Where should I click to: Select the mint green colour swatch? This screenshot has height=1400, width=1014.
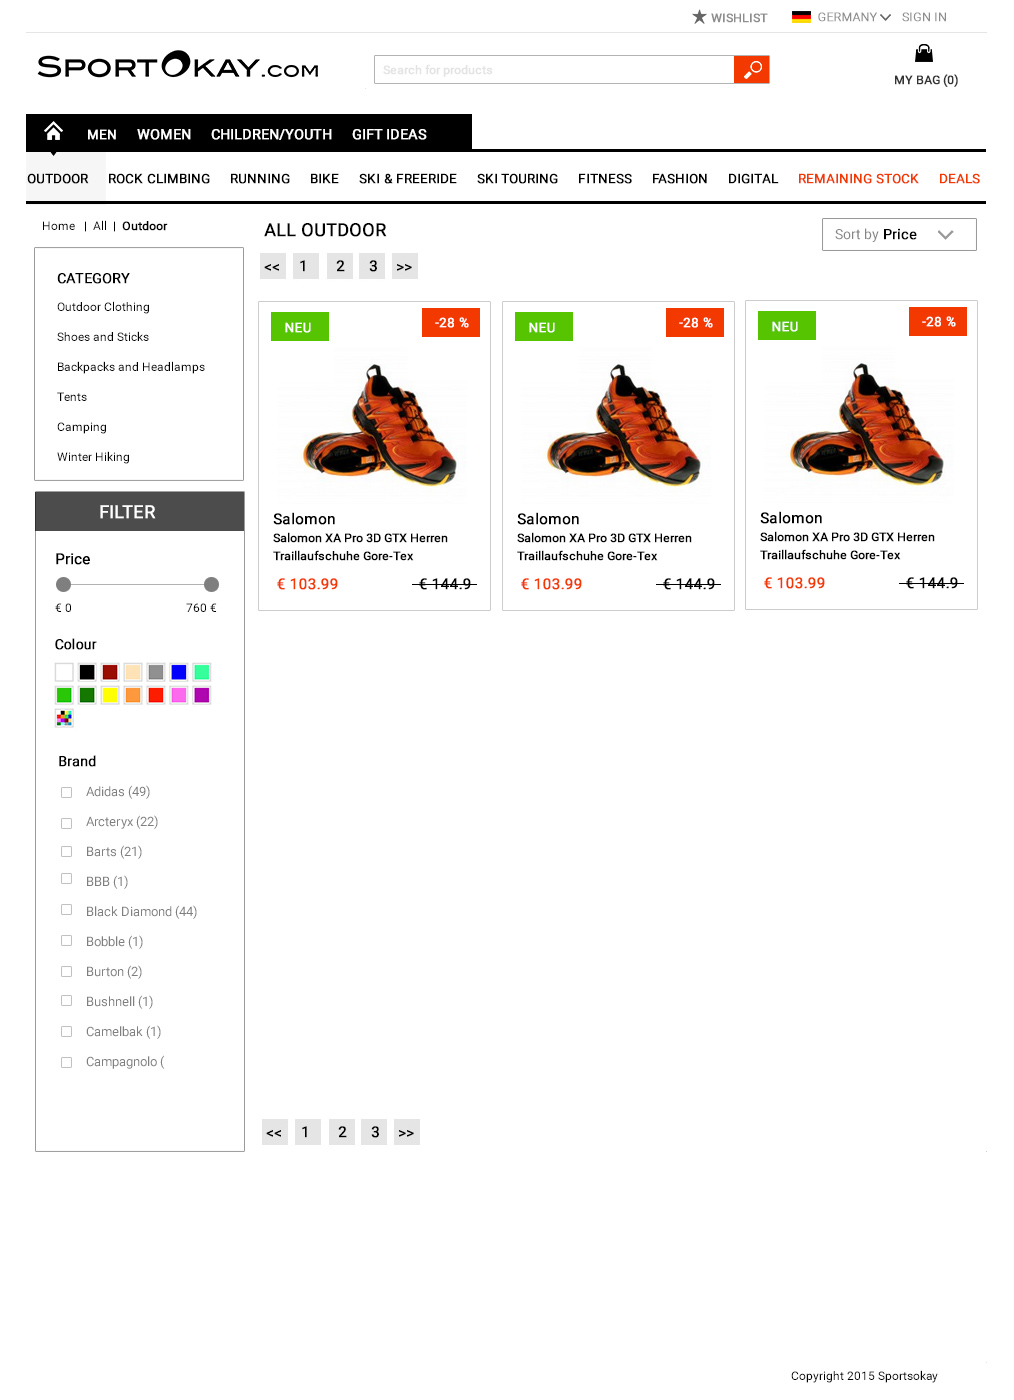pyautogui.click(x=202, y=672)
